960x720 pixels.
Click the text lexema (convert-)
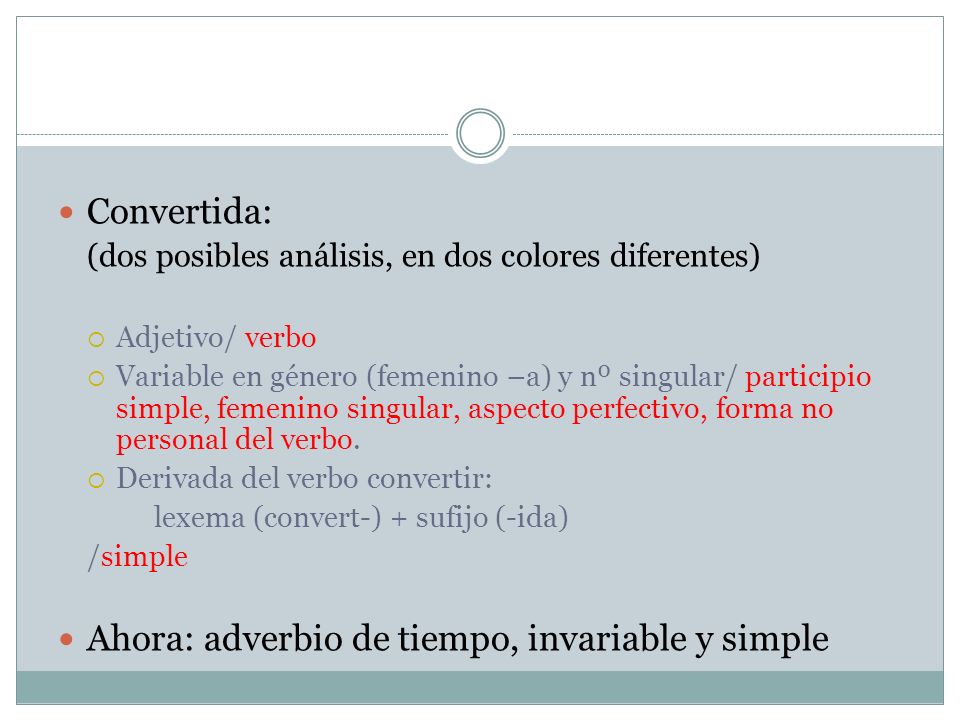click(x=267, y=518)
